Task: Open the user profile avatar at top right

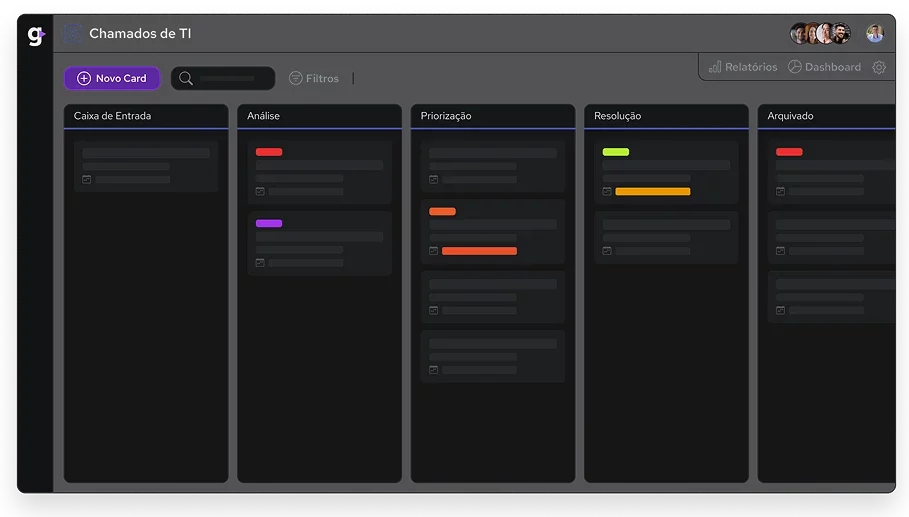Action: (x=875, y=34)
